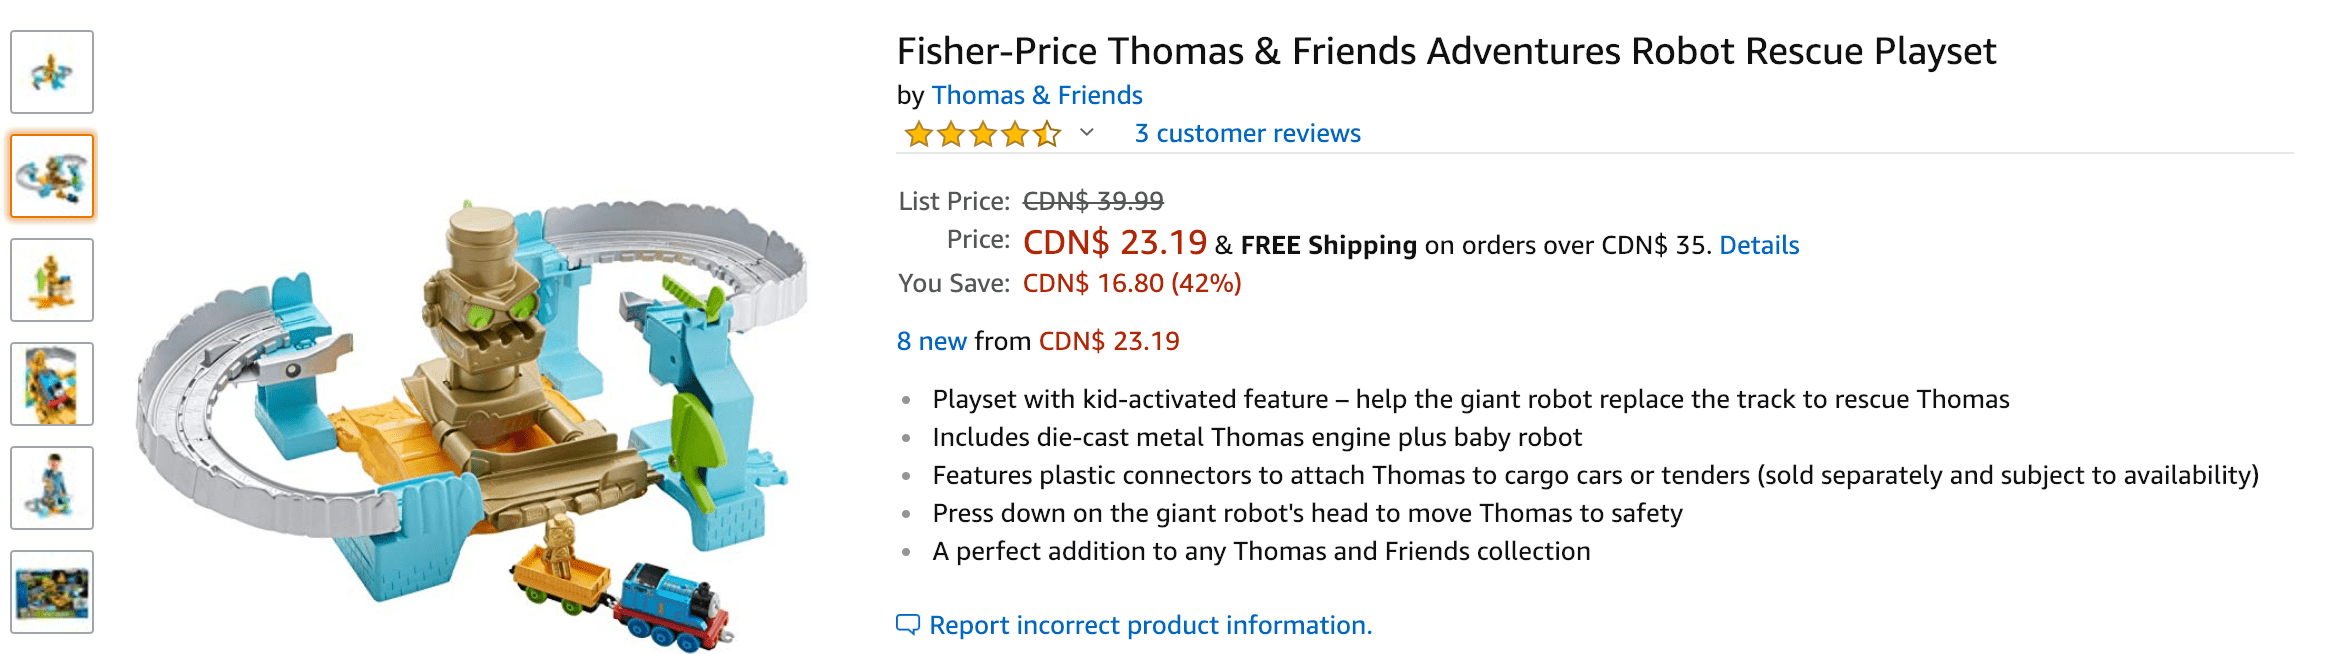Click Report incorrect product information link
Screen dimensions: 2330x654
1150,625
